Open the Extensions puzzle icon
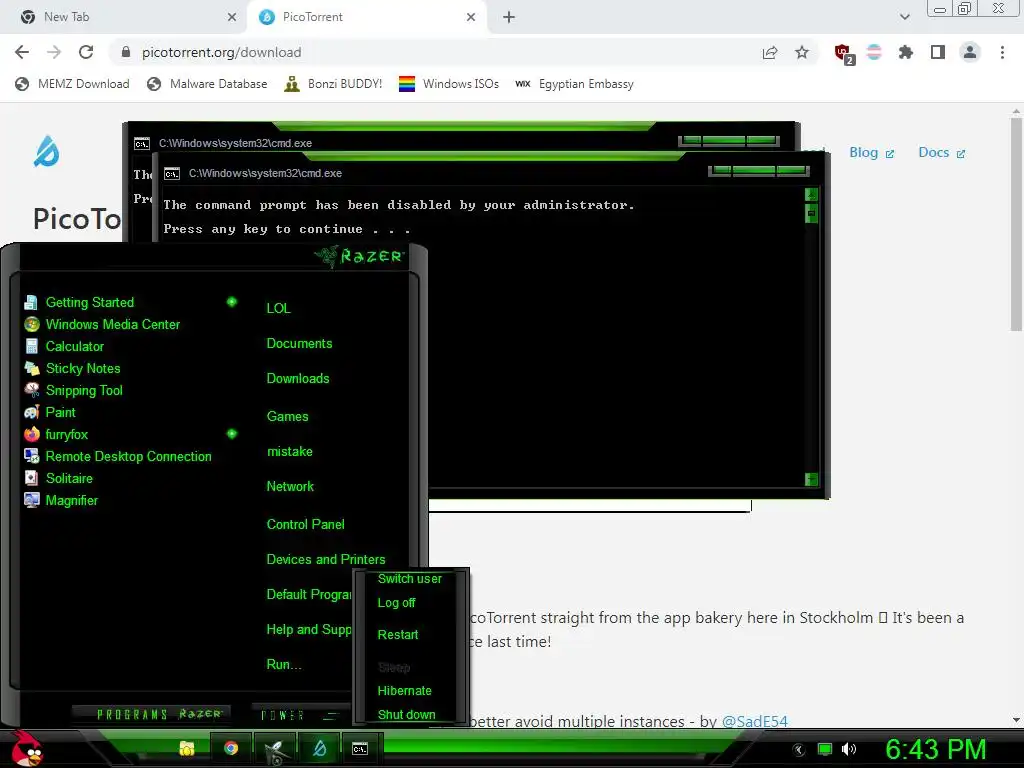The height and width of the screenshot is (768, 1024). coord(906,52)
